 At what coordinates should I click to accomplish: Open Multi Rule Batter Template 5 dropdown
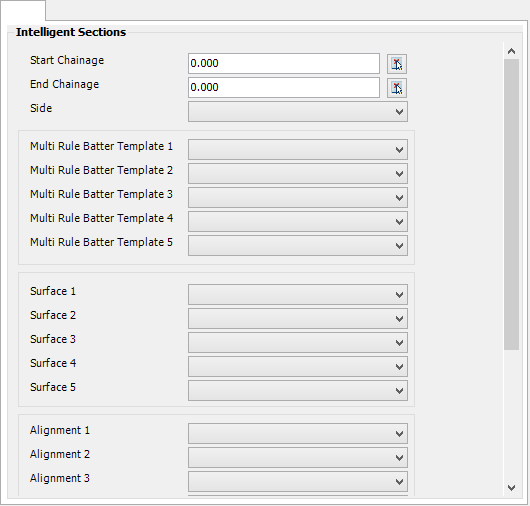coord(298,245)
